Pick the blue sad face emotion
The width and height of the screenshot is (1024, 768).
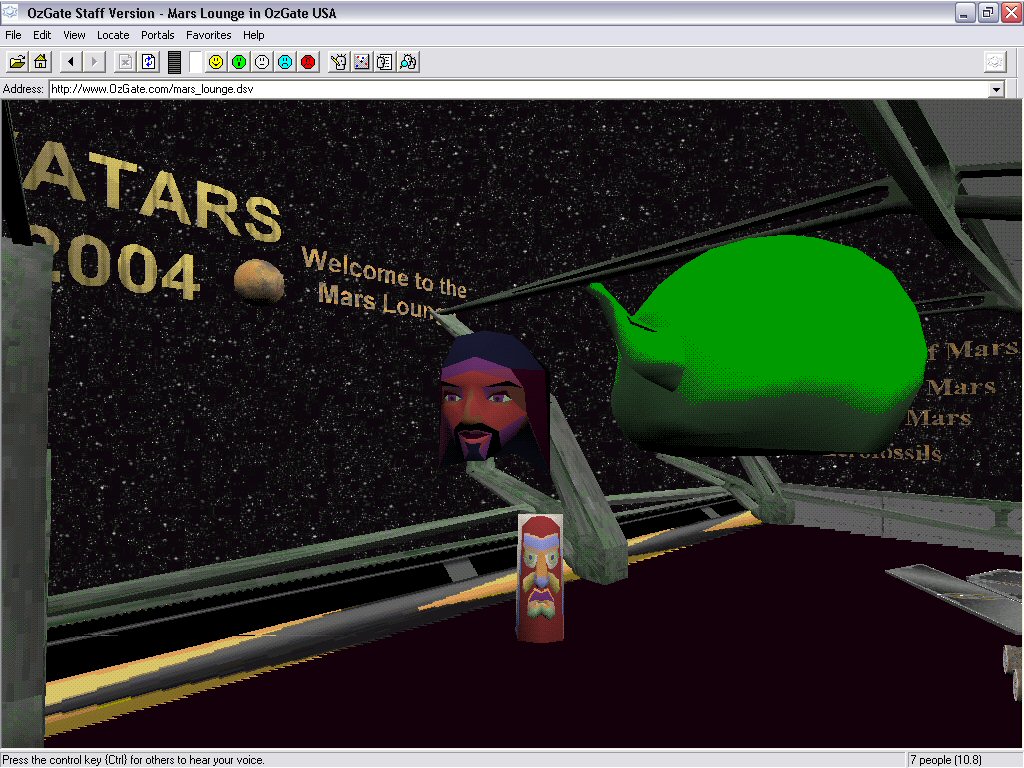(285, 62)
